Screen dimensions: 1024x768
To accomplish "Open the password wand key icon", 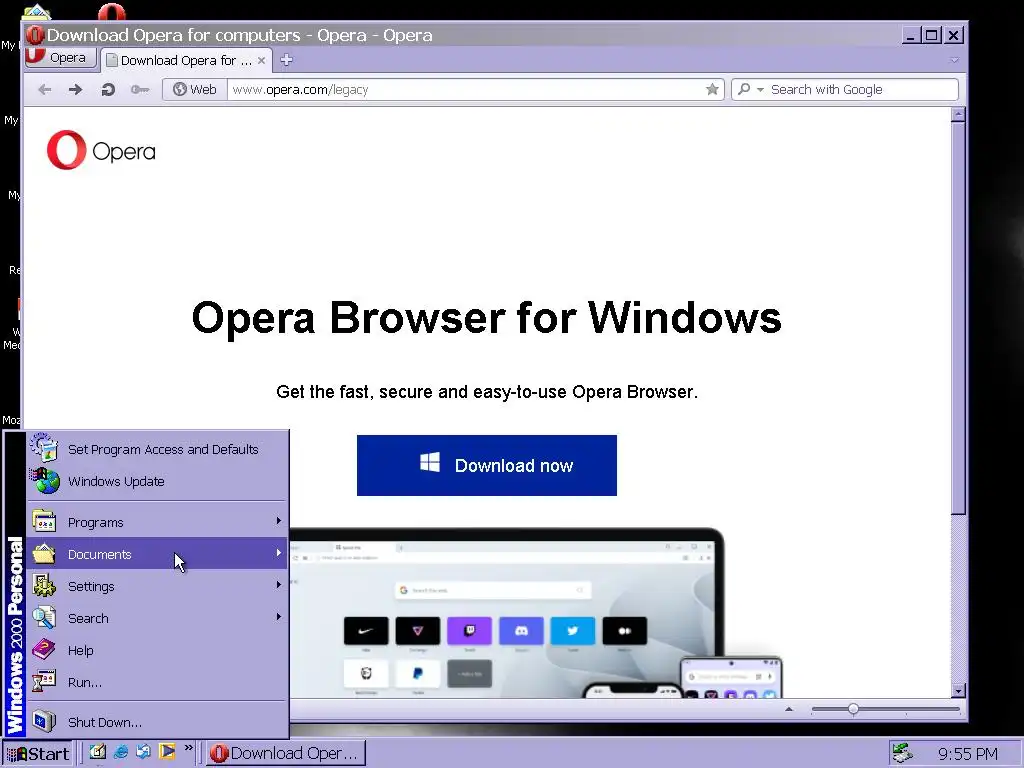I will [x=140, y=89].
